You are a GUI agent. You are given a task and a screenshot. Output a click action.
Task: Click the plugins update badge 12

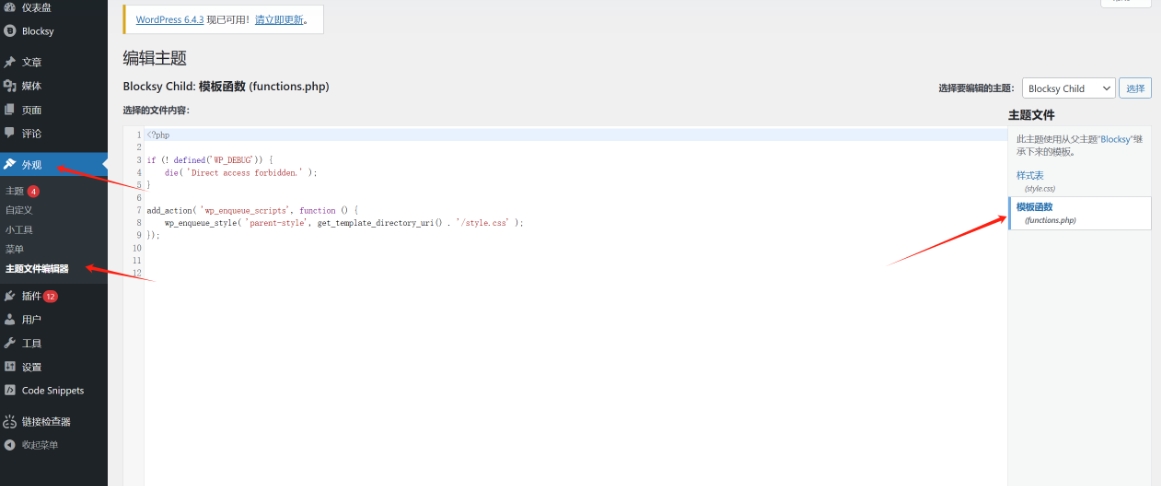(x=50, y=296)
